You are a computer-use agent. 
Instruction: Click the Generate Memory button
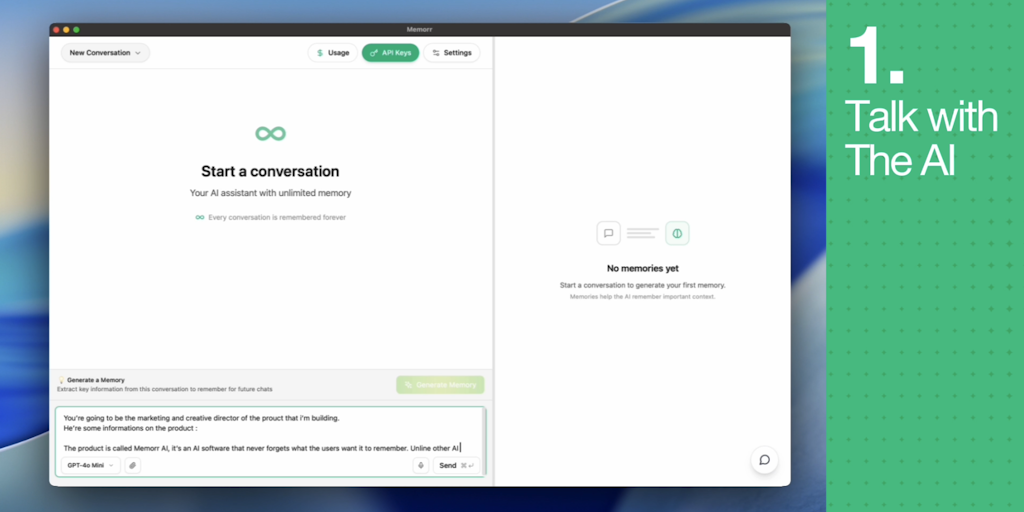click(440, 385)
